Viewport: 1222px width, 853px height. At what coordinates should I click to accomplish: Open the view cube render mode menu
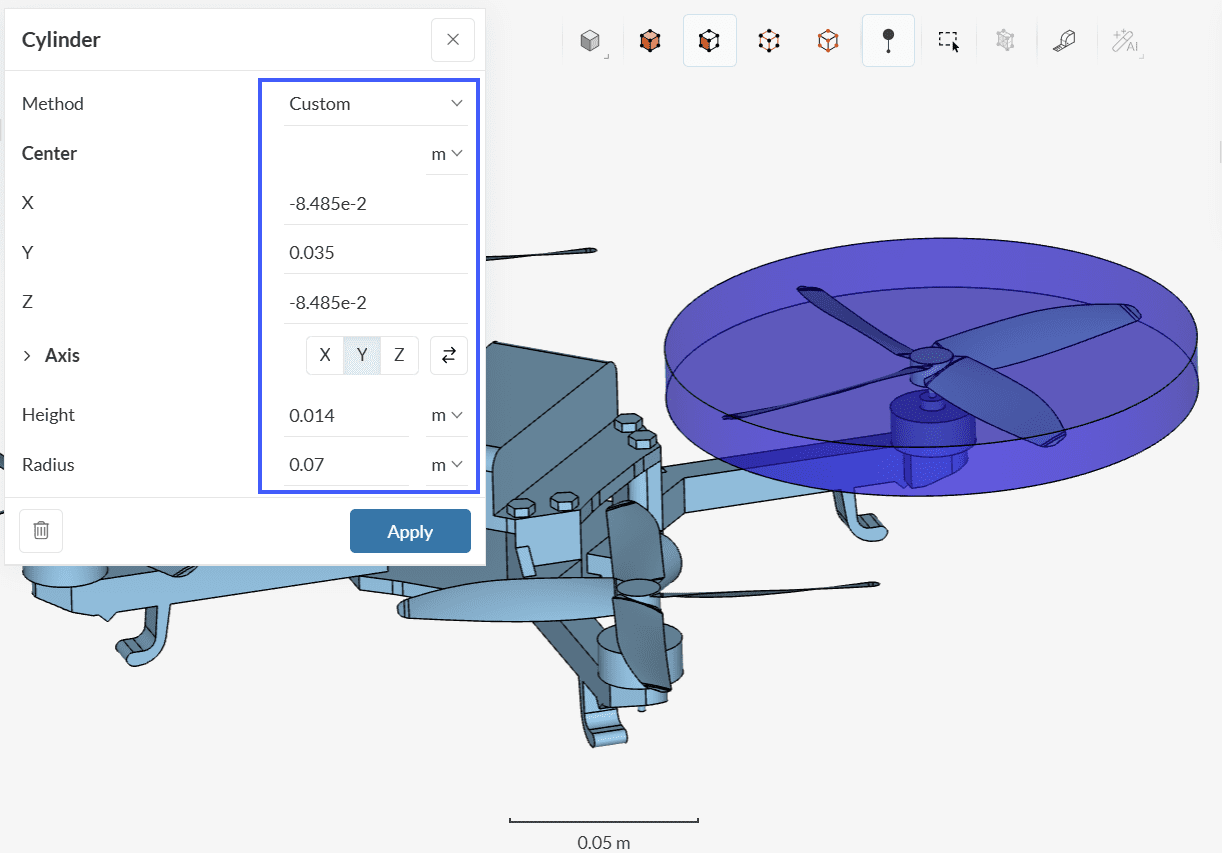pos(591,41)
